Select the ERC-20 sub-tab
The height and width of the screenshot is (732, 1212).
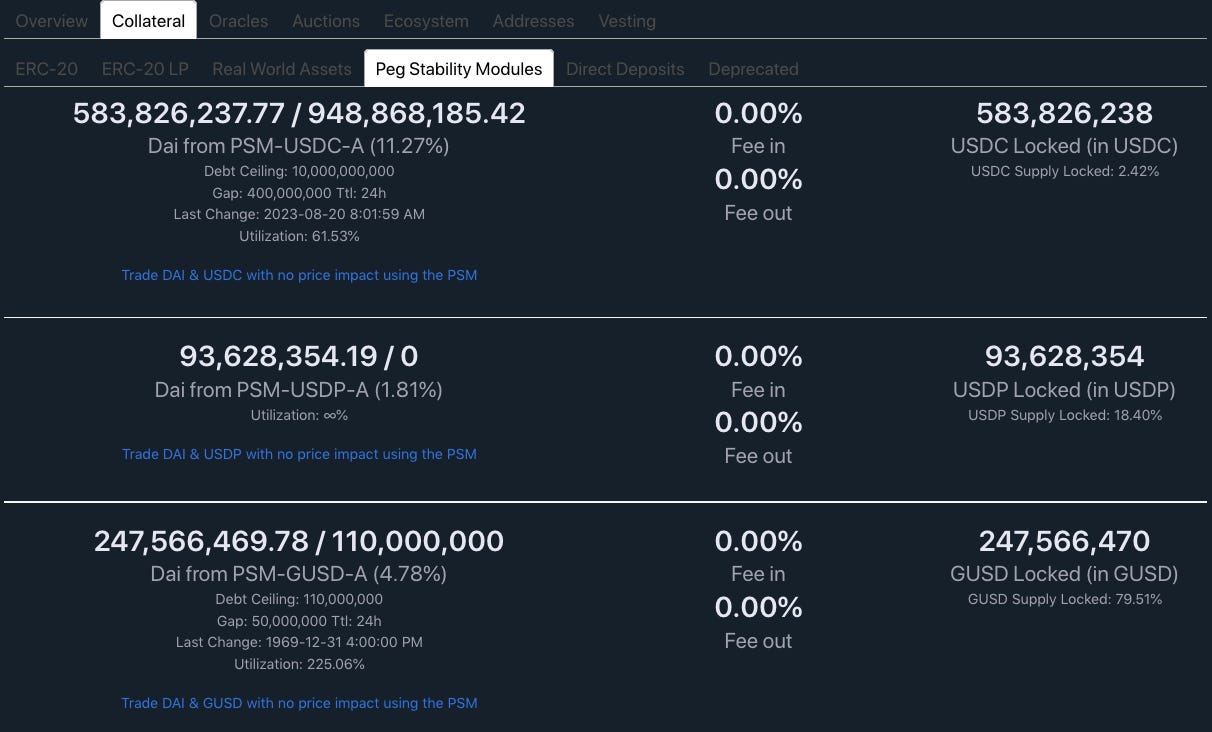tap(47, 69)
